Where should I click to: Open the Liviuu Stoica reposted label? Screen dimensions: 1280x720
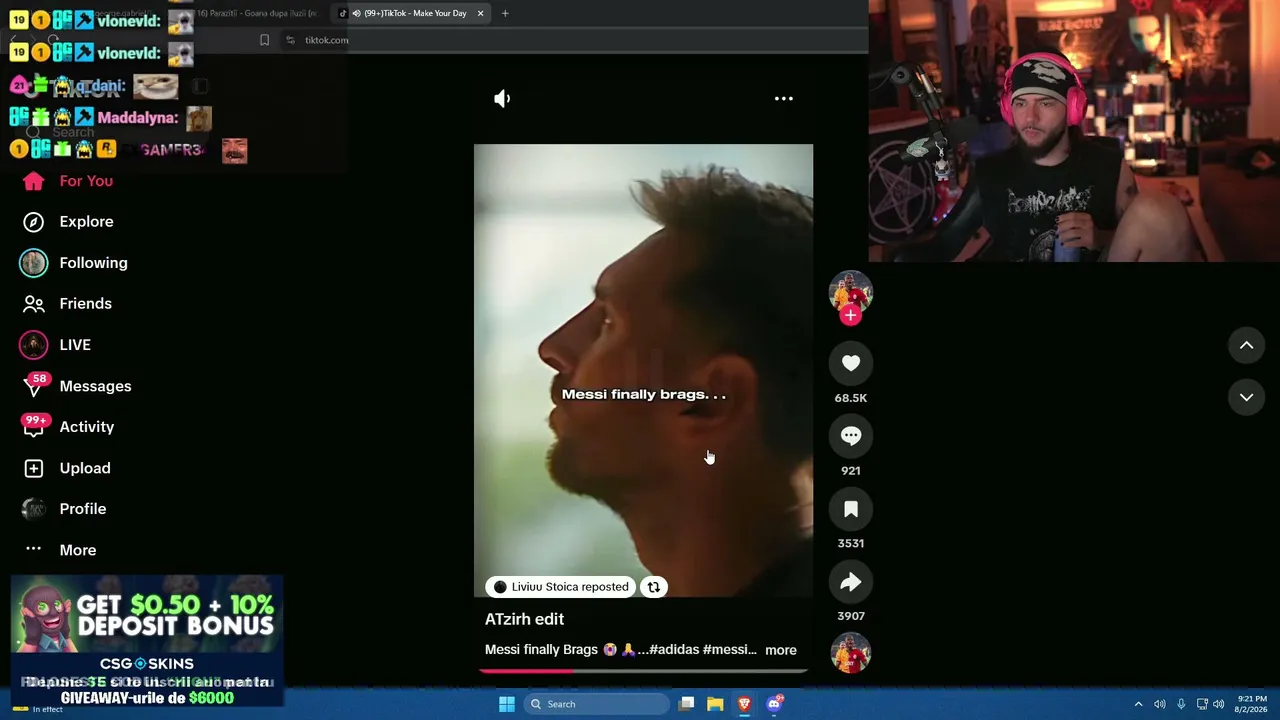coord(561,587)
